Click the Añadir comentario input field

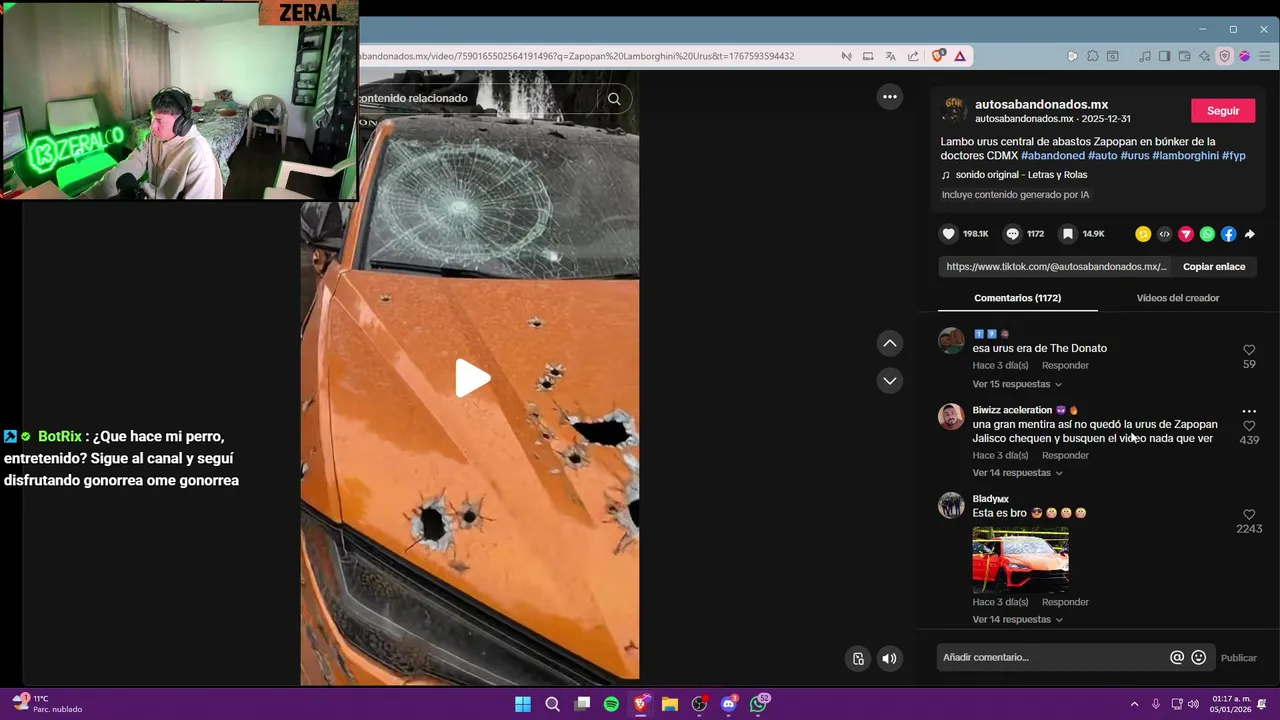[x=1053, y=657]
